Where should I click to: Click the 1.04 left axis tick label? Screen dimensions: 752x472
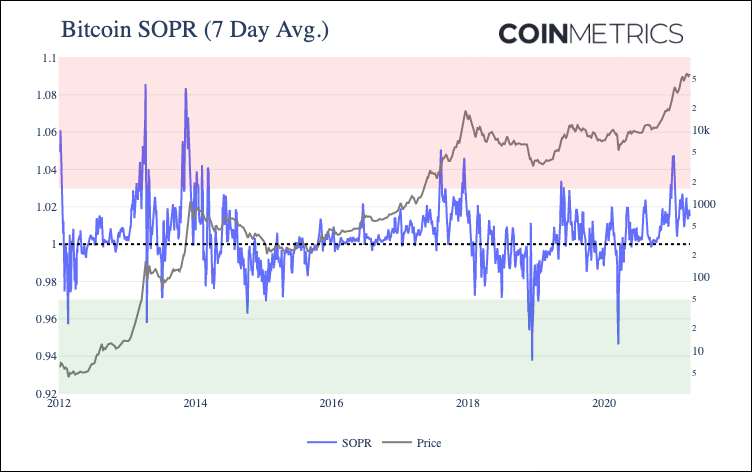pyautogui.click(x=47, y=170)
